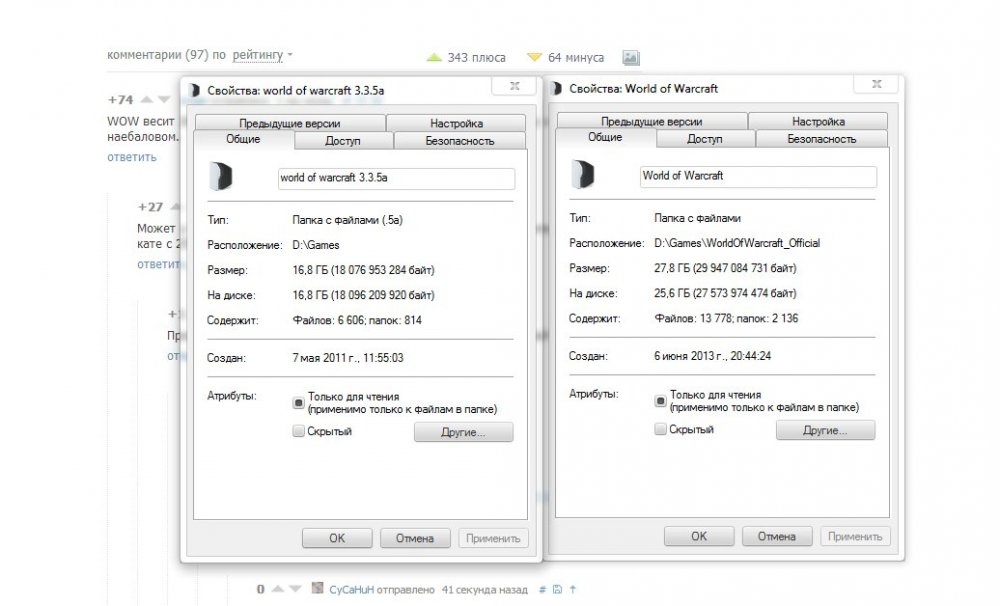Screen dimensions: 1000x606
Task: Click 'Применить' in World of Warcraft window
Action: (x=855, y=536)
